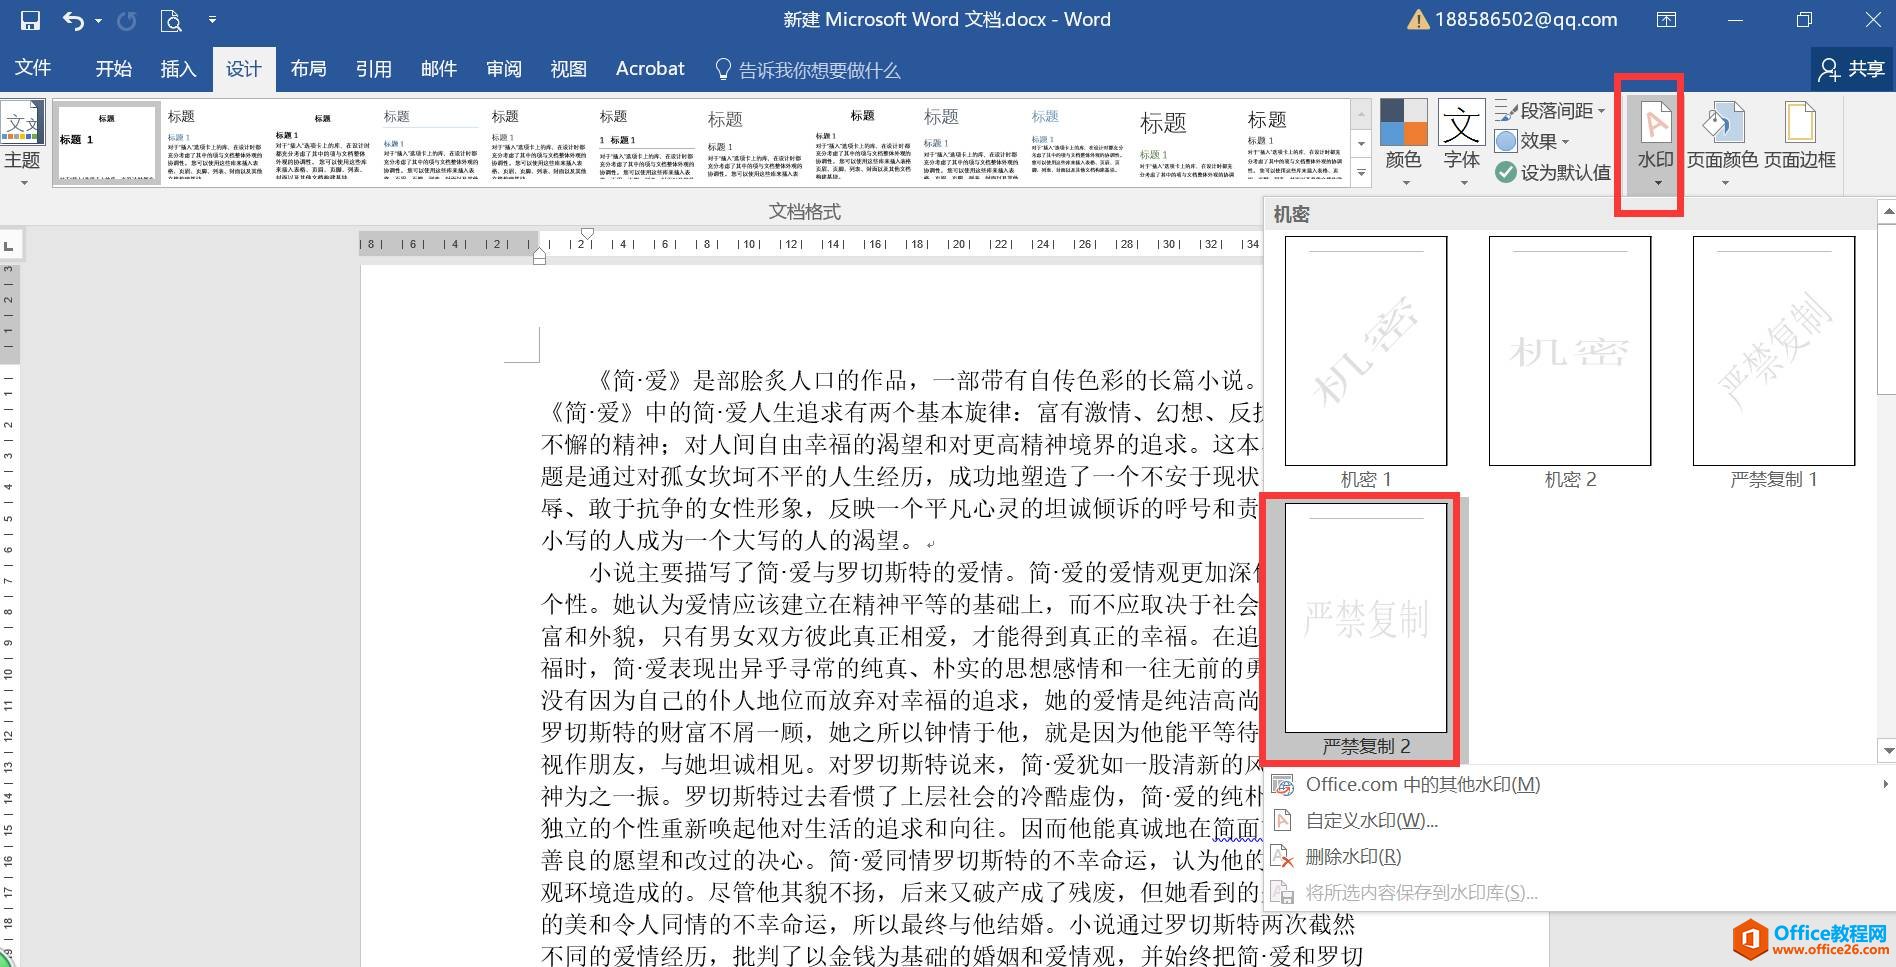
Task: Select 删除水印 to remove the watermark
Action: tap(1352, 856)
